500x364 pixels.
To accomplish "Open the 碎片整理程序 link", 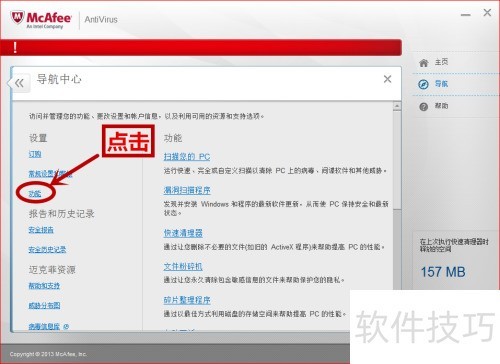I will (187, 300).
